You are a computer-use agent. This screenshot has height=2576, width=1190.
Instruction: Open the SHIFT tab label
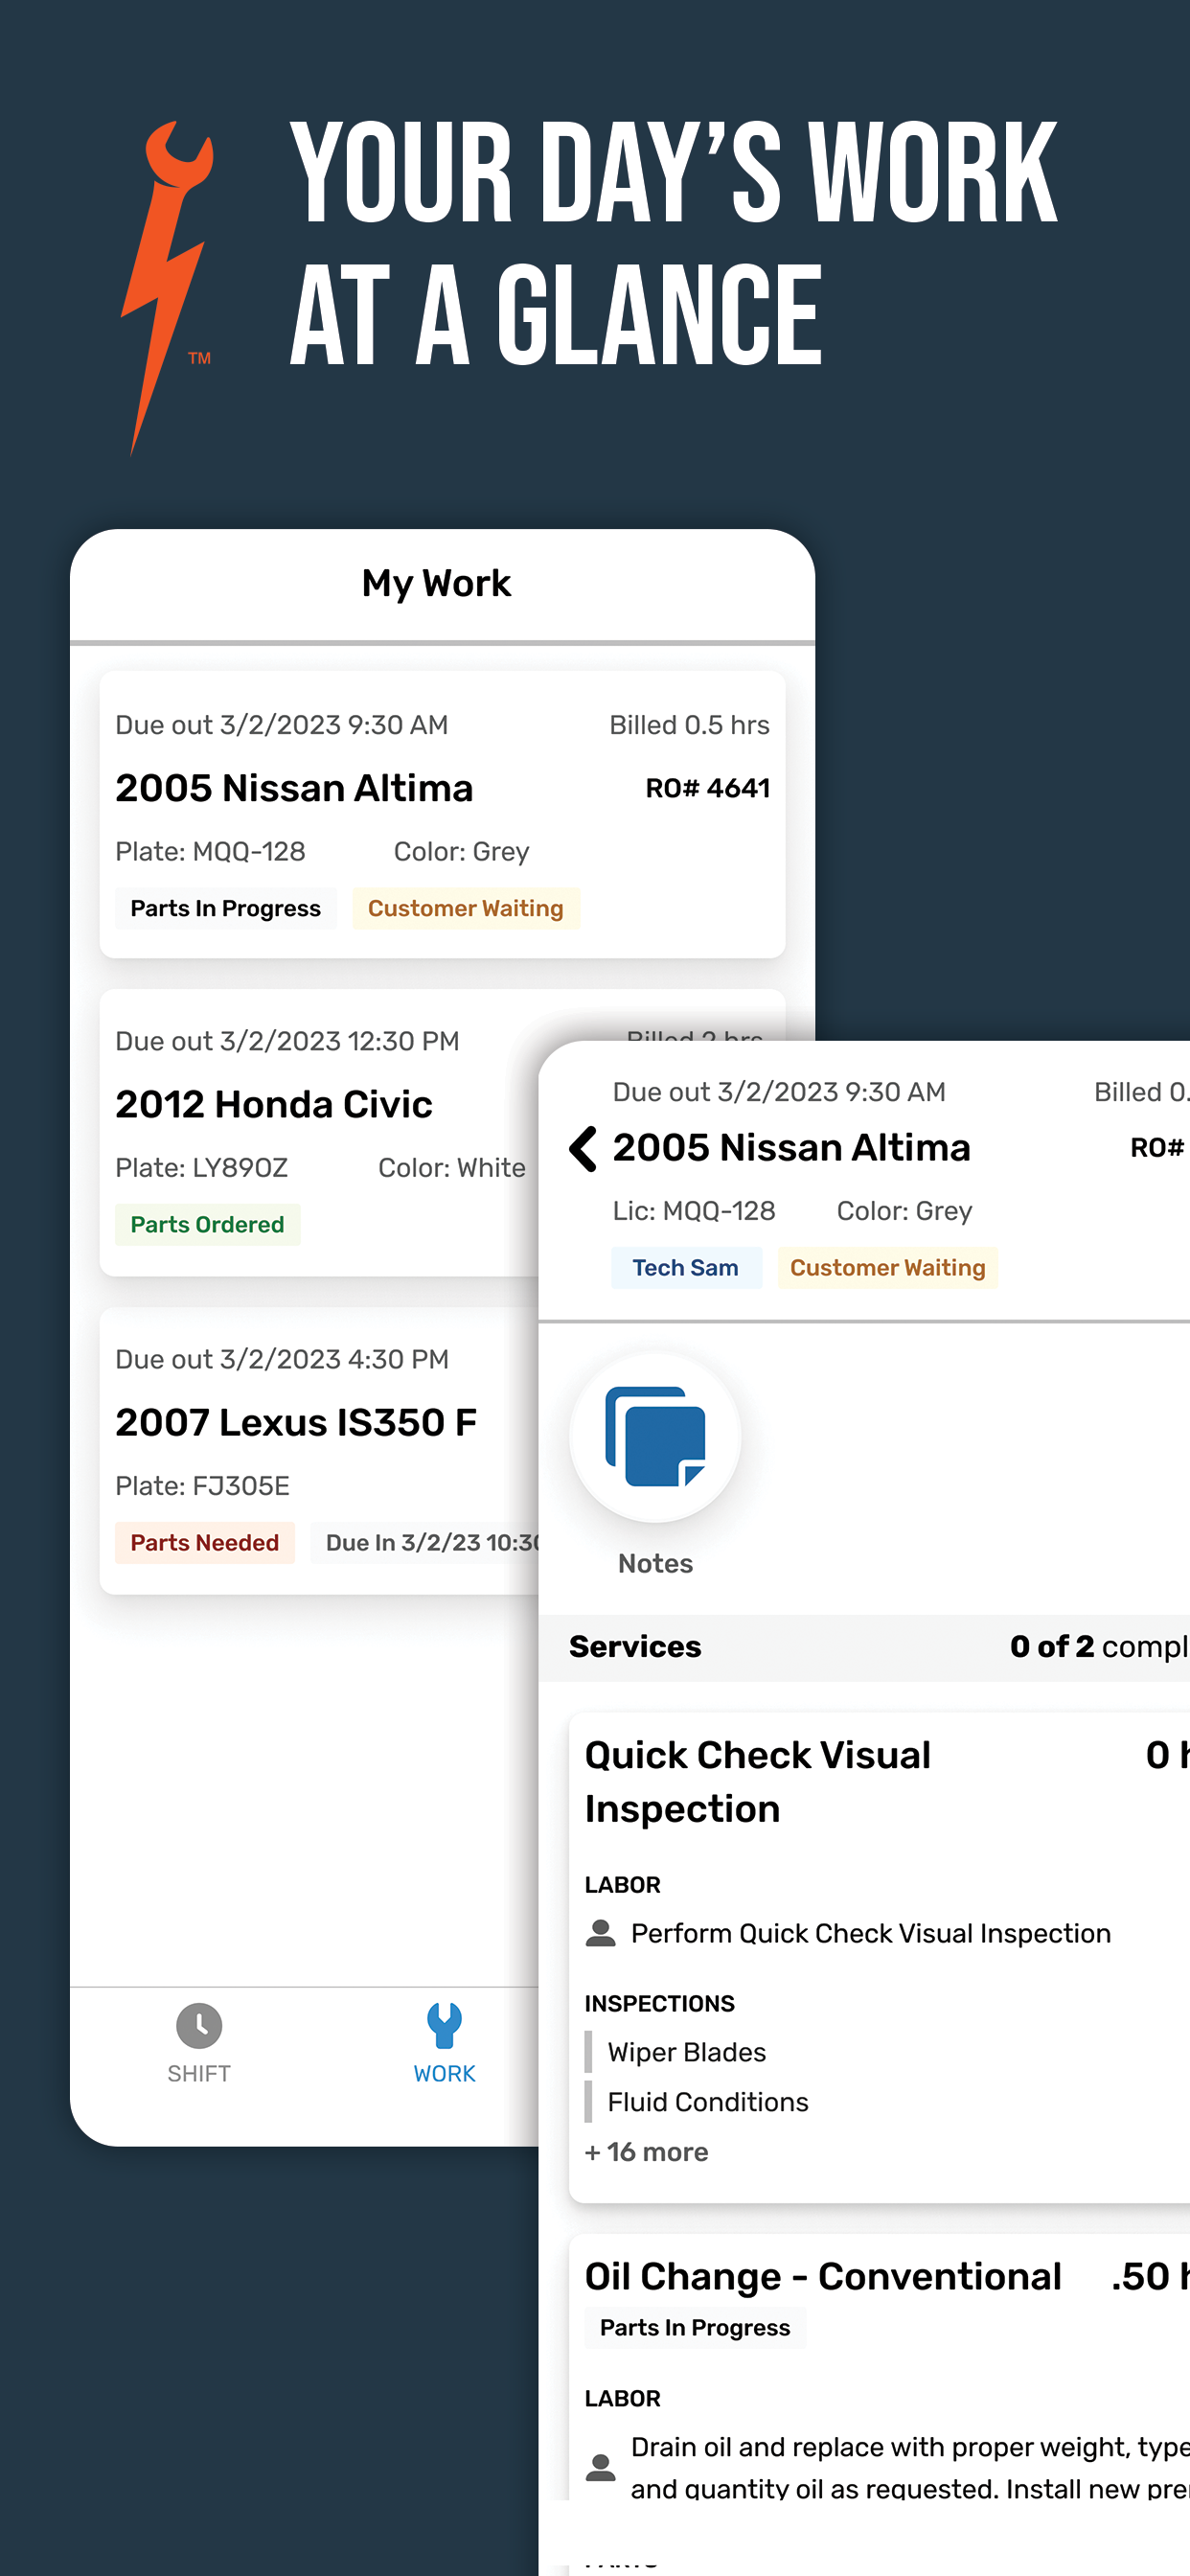click(199, 2073)
